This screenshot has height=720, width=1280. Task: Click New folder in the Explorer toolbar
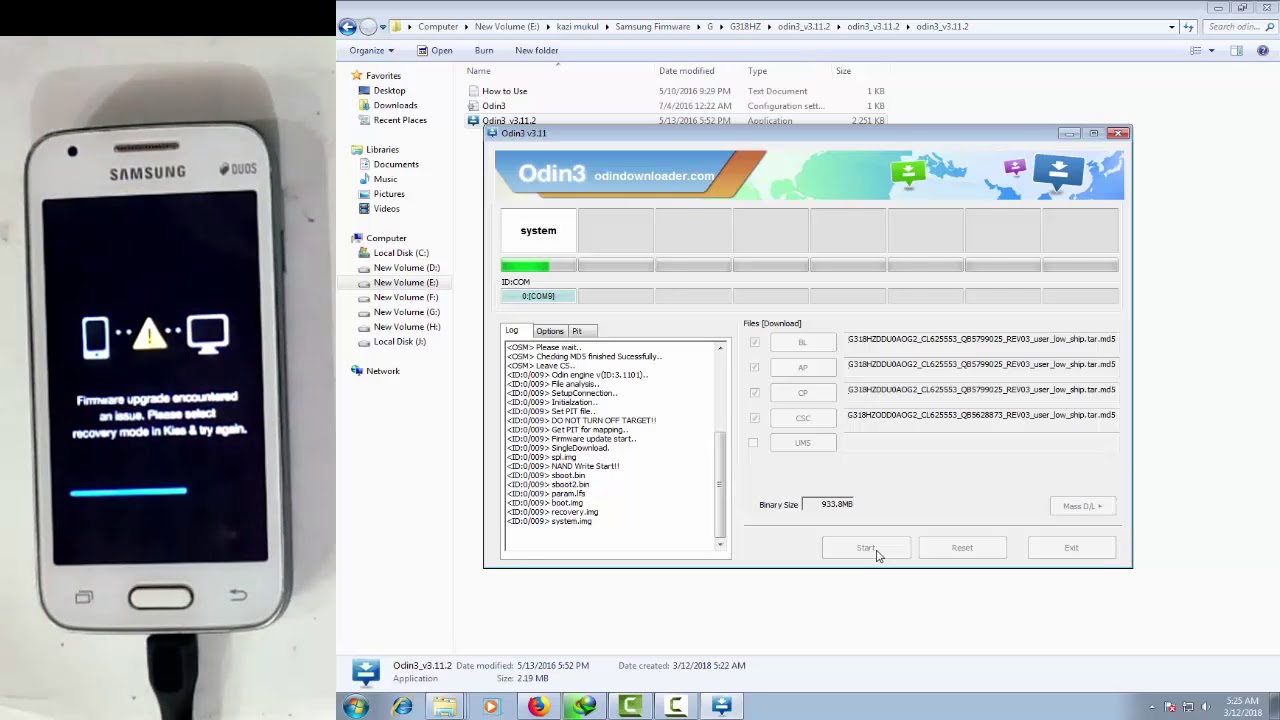(537, 50)
